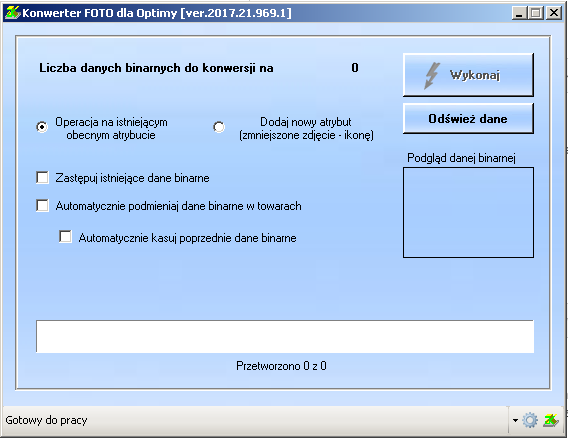
Task: Click the 'Gotowy do pracy' status text
Action: (x=46, y=420)
